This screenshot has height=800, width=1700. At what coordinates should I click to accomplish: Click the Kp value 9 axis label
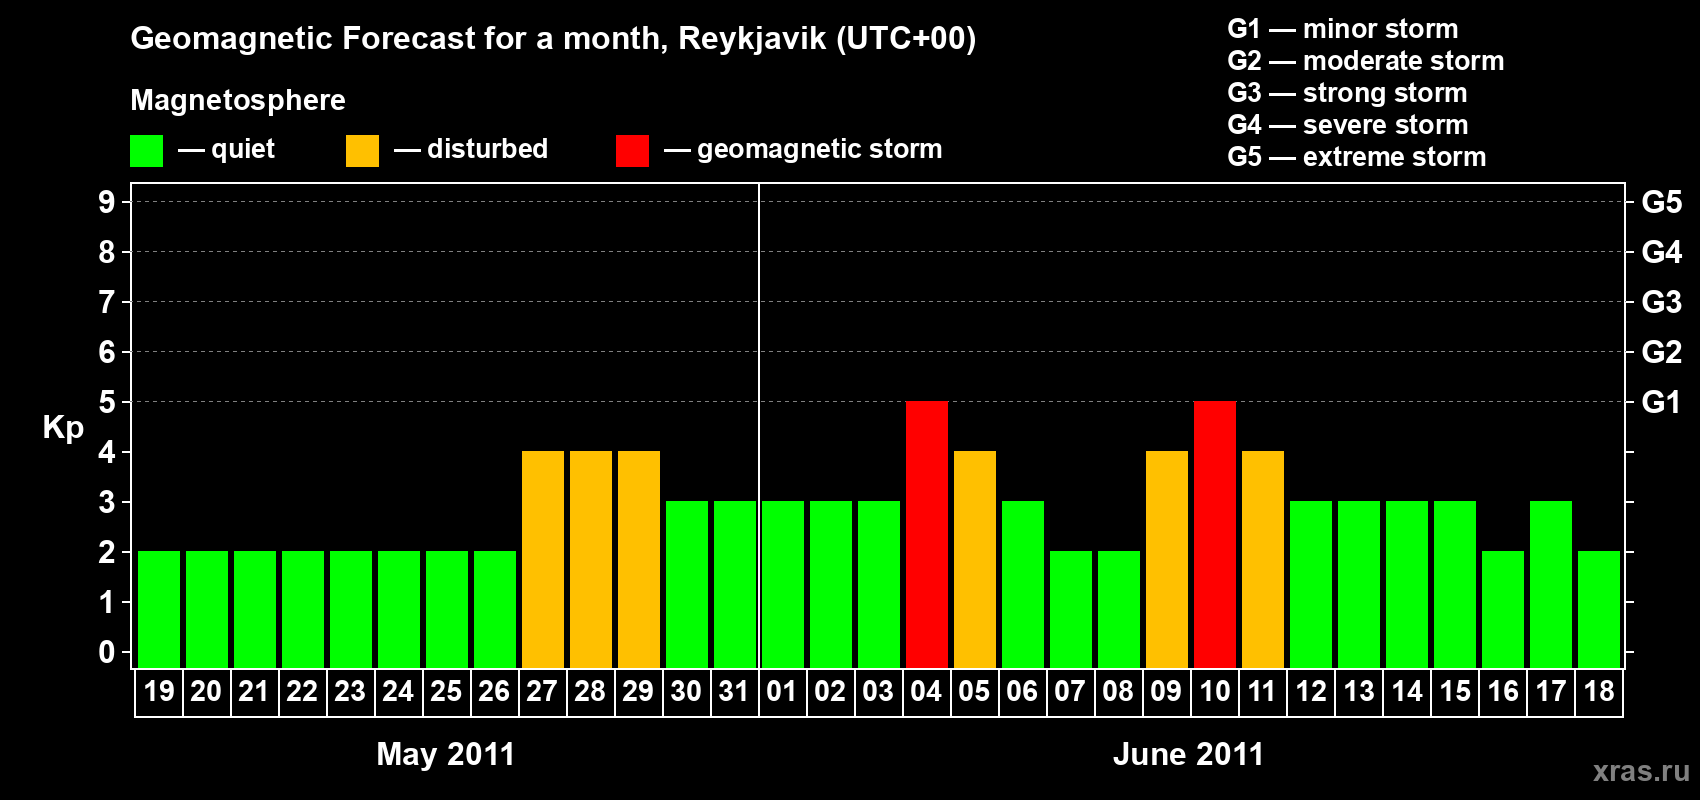107,202
